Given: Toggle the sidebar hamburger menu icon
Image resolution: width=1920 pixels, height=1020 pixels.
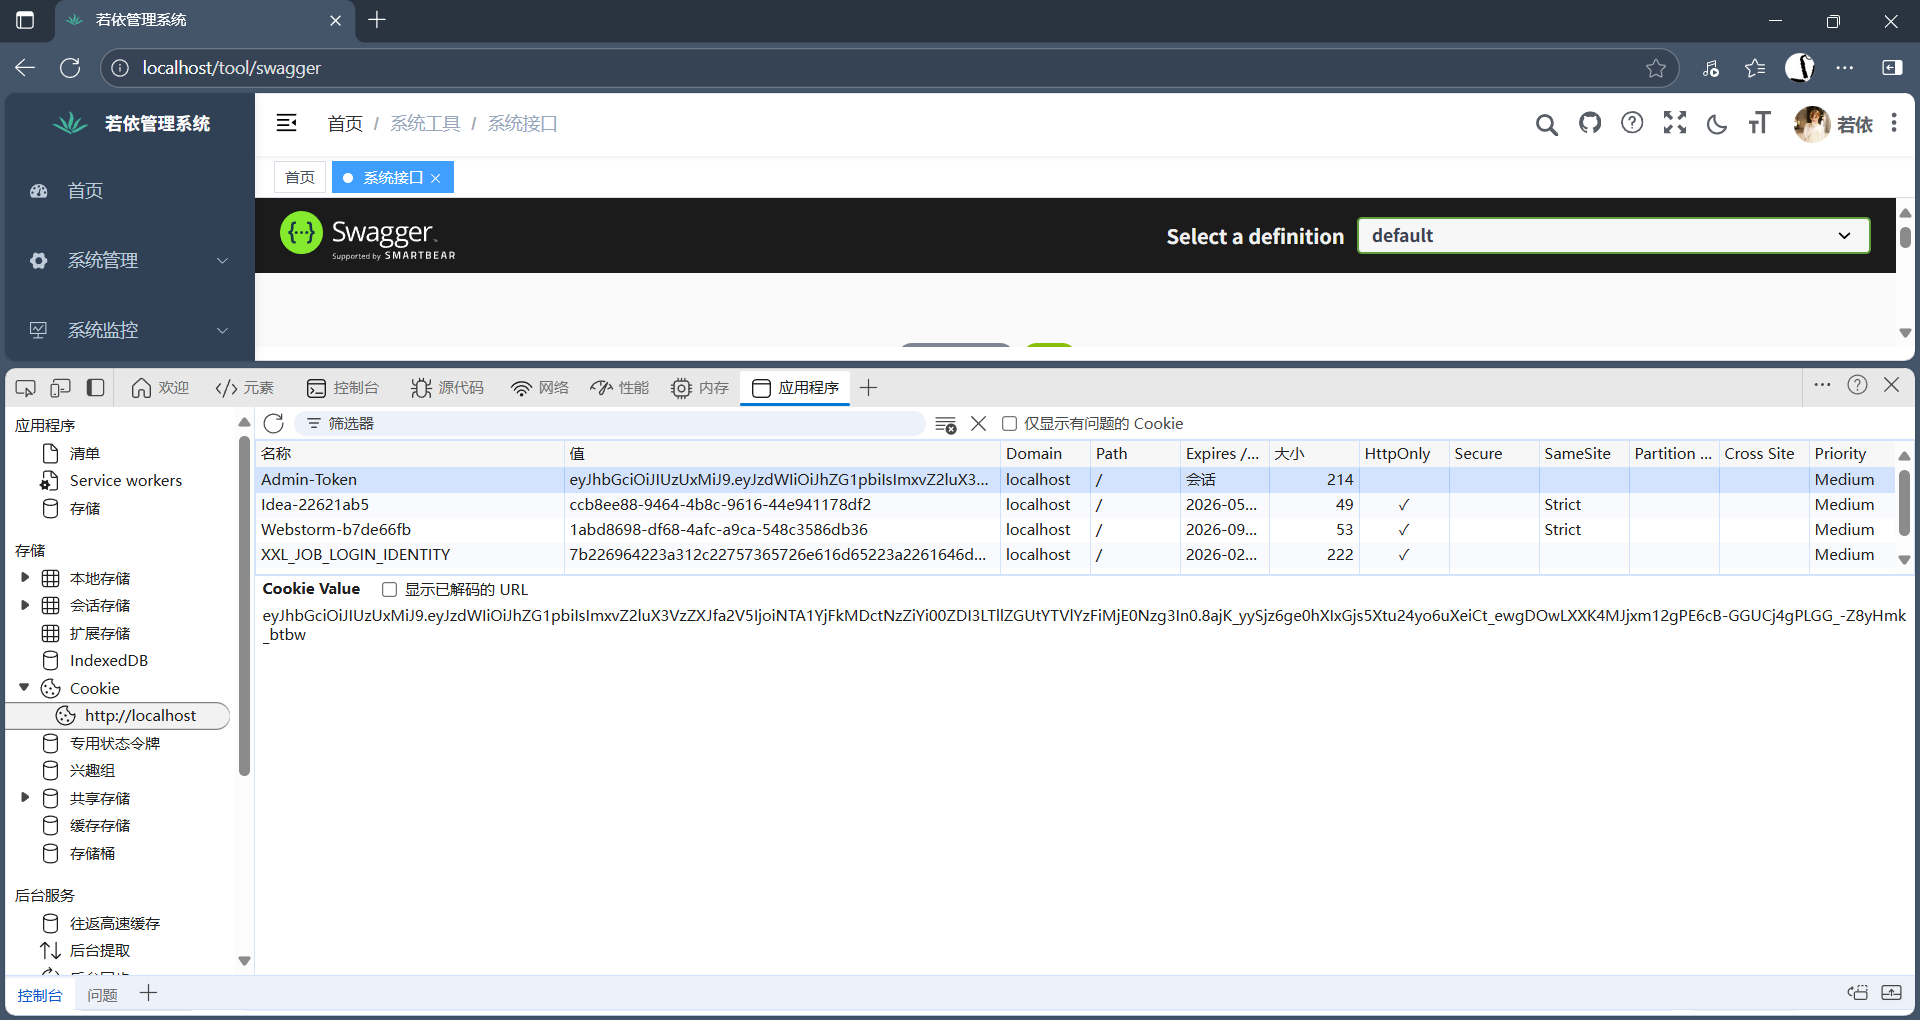Looking at the screenshot, I should 286,123.
